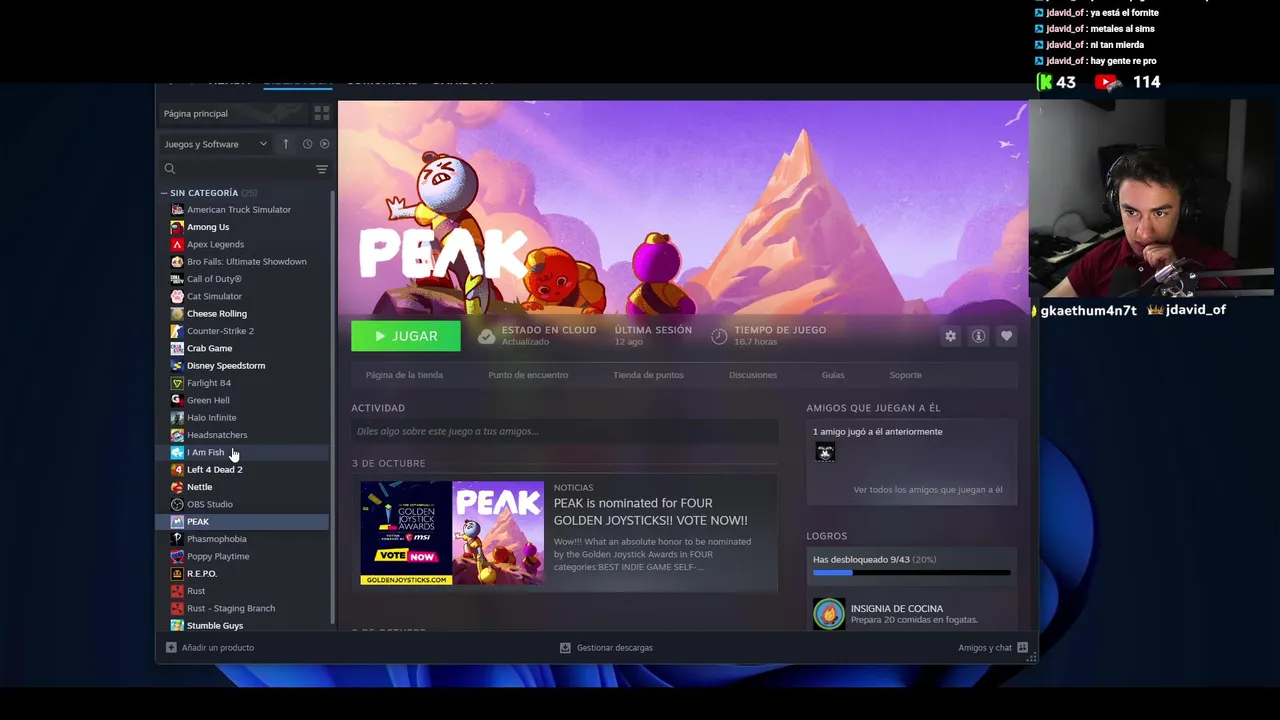
Task: Click the Añadir un producto label
Action: 218,648
